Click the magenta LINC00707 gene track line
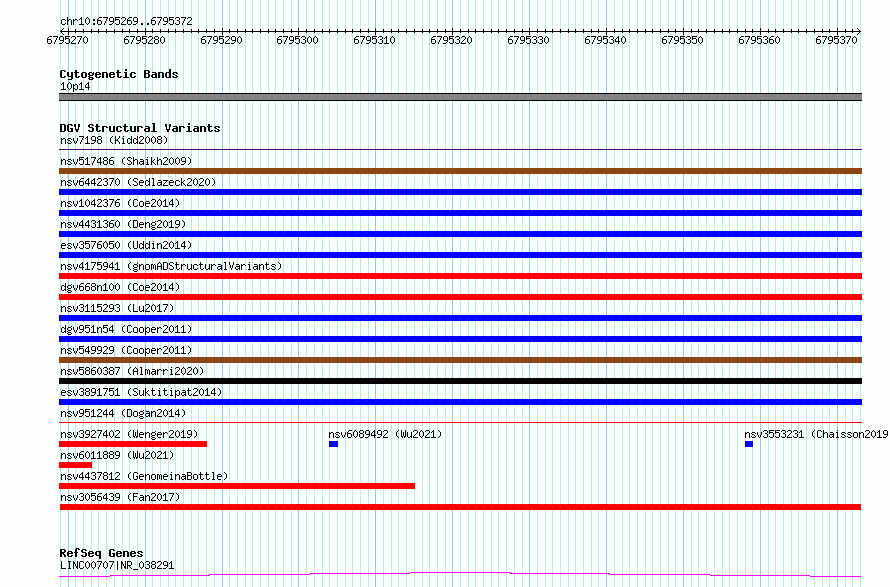 pos(460,575)
